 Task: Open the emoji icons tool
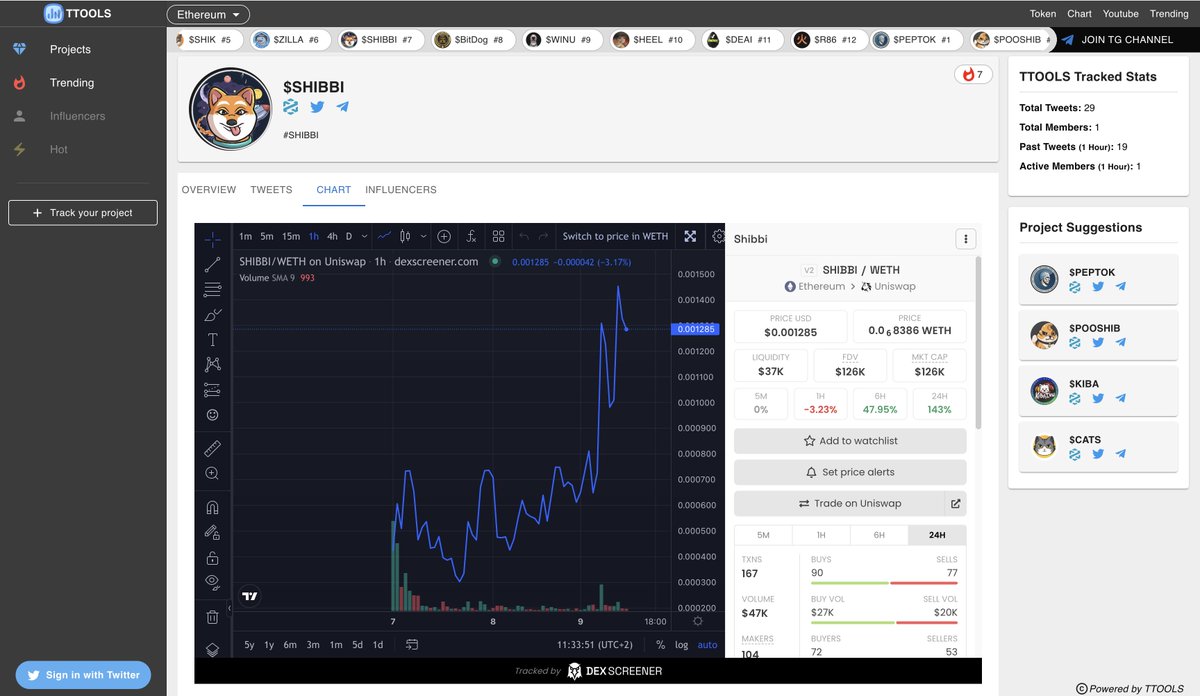tap(212, 415)
